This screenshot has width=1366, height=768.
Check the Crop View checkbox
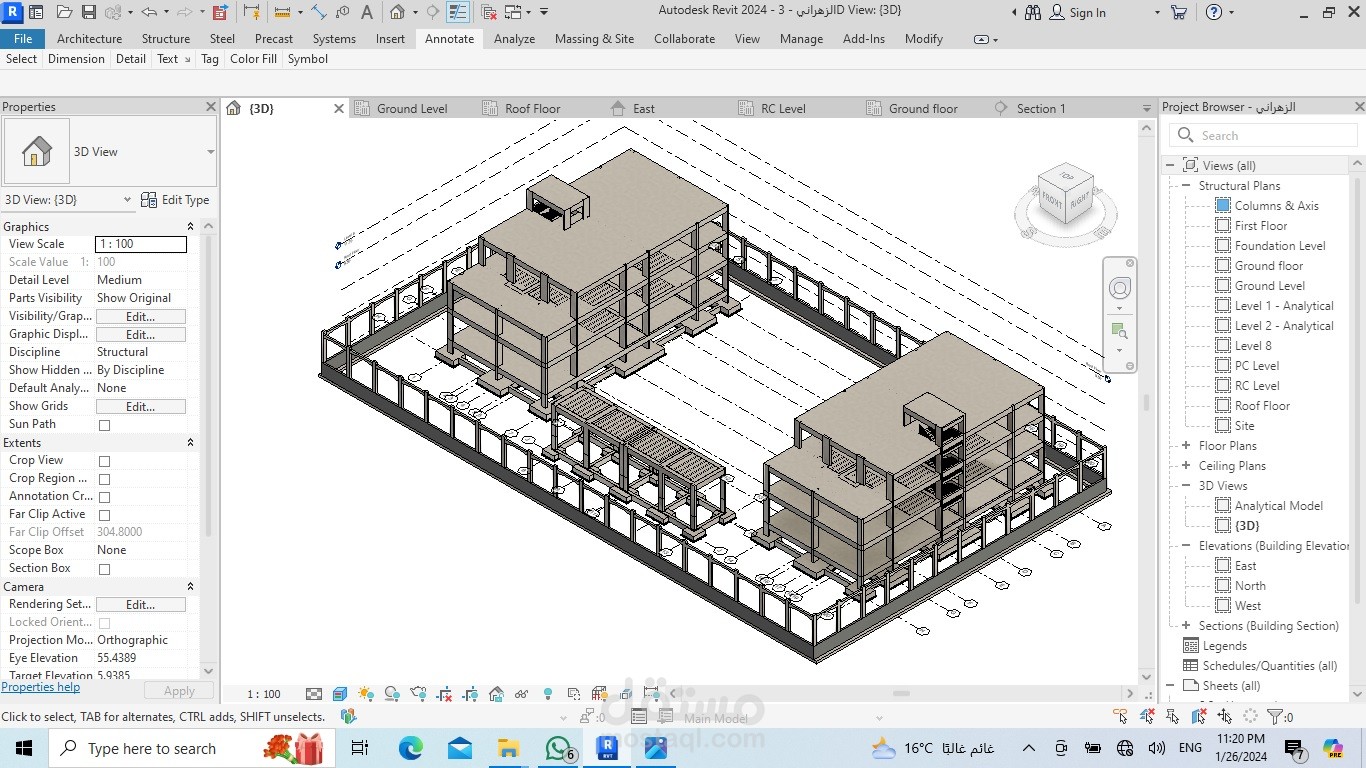pos(104,461)
